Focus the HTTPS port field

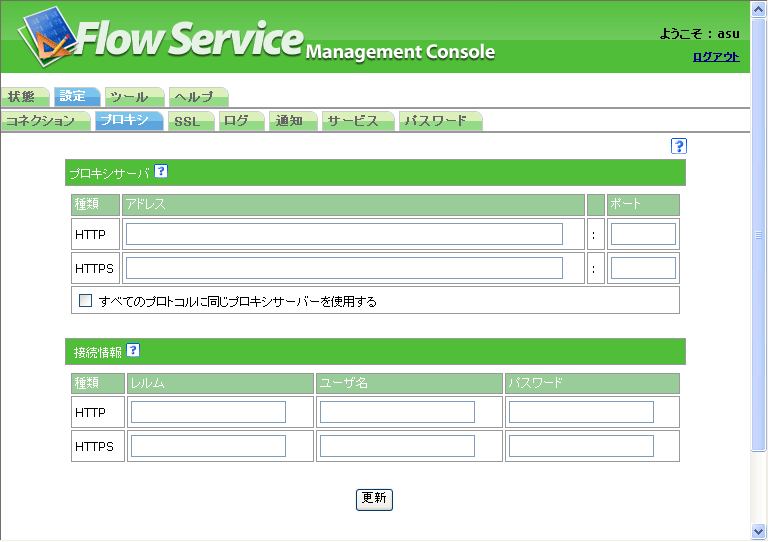pos(643,268)
